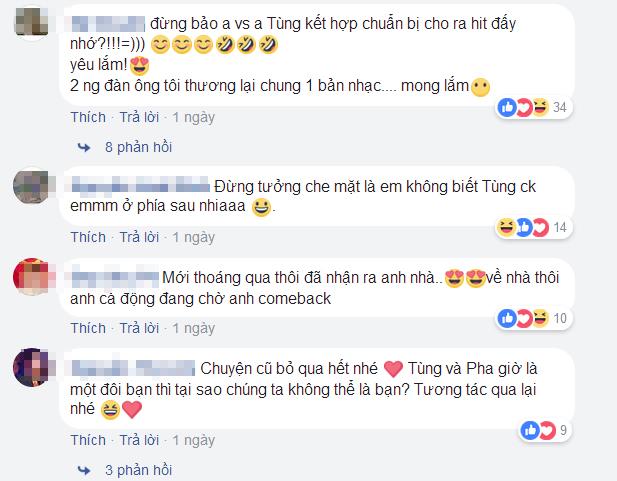Screen dimensions: 617x481
Task: Expand the 3 phản hồi replies
Action: pos(139,470)
